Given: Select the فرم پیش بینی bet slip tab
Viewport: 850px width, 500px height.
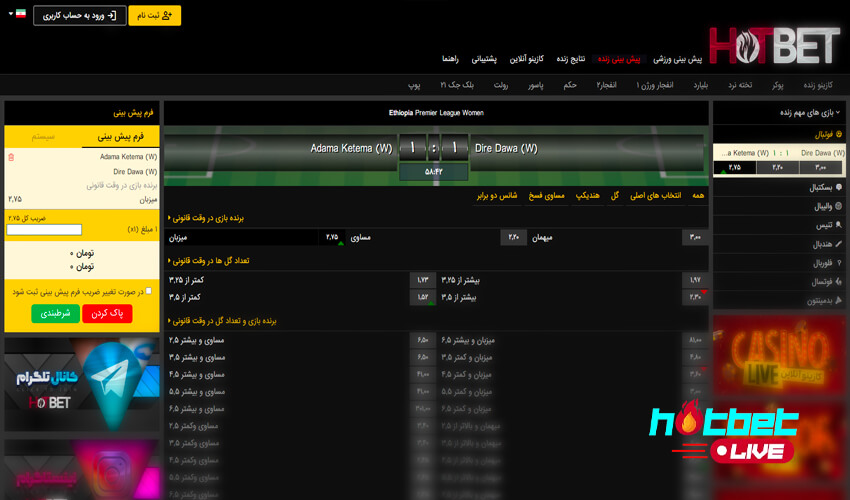Looking at the screenshot, I should [120, 136].
